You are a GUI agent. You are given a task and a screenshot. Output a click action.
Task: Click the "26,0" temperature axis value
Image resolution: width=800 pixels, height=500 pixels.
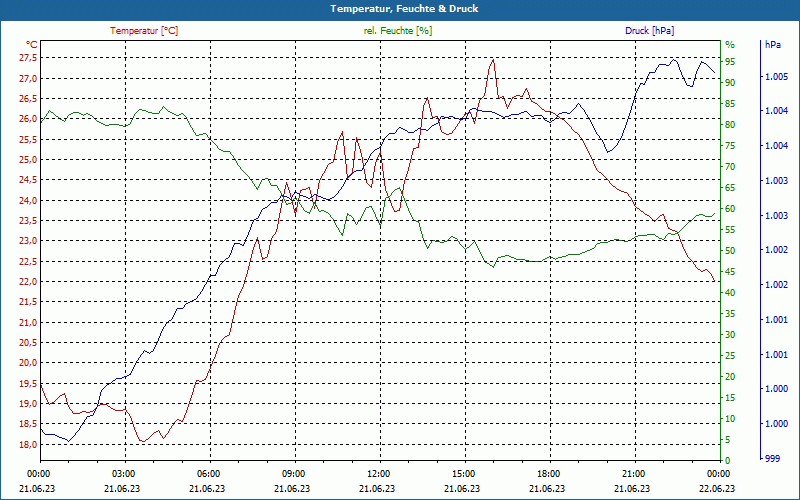click(28, 119)
